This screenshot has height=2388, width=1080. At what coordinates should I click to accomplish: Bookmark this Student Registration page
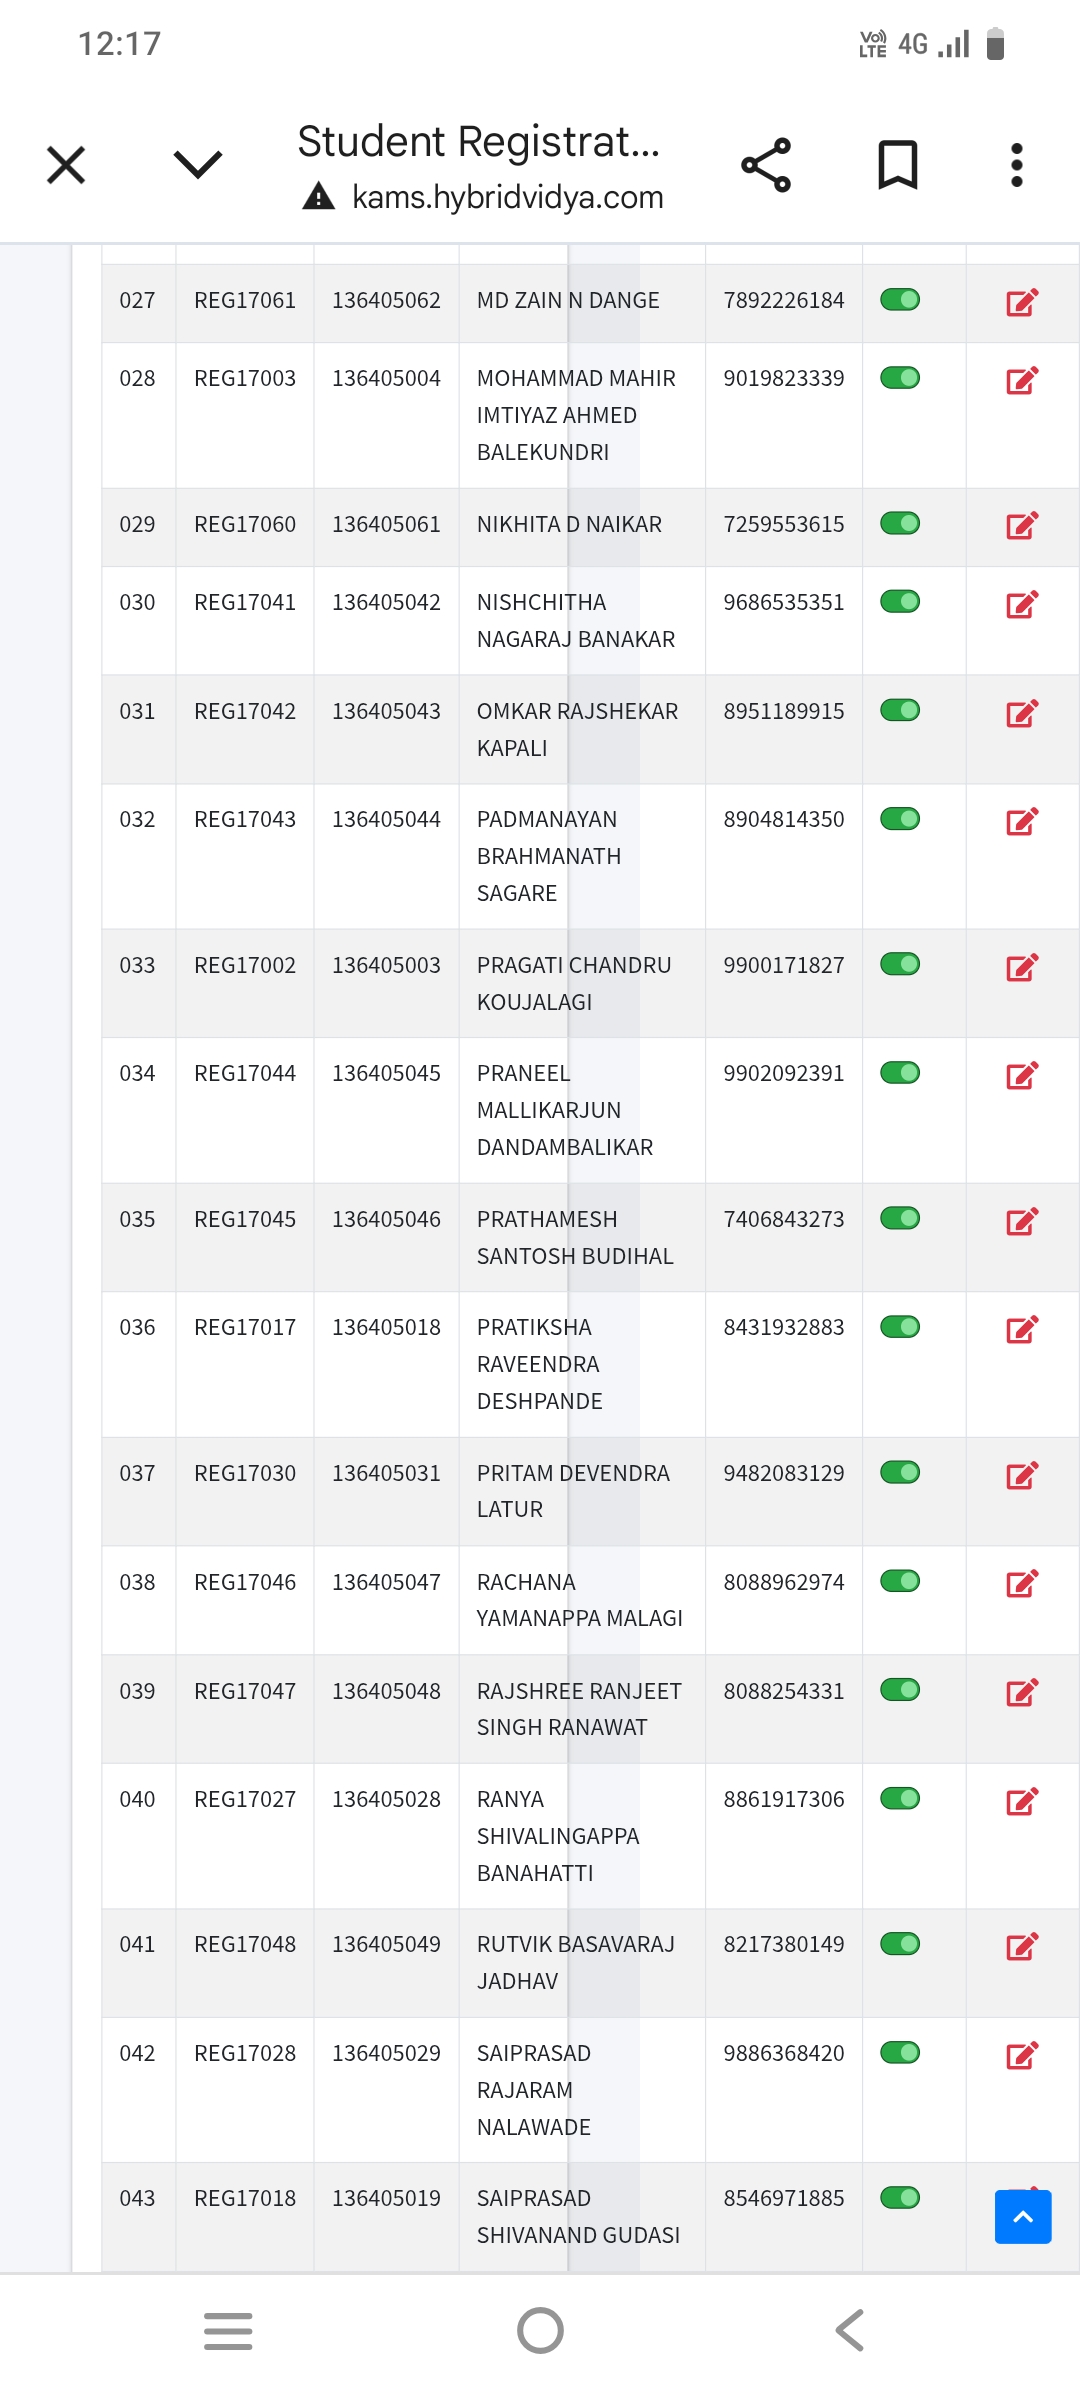(897, 165)
